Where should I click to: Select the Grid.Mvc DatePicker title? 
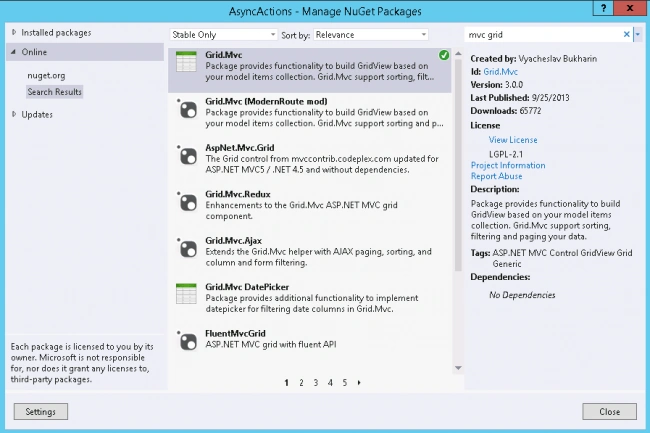[x=247, y=287]
